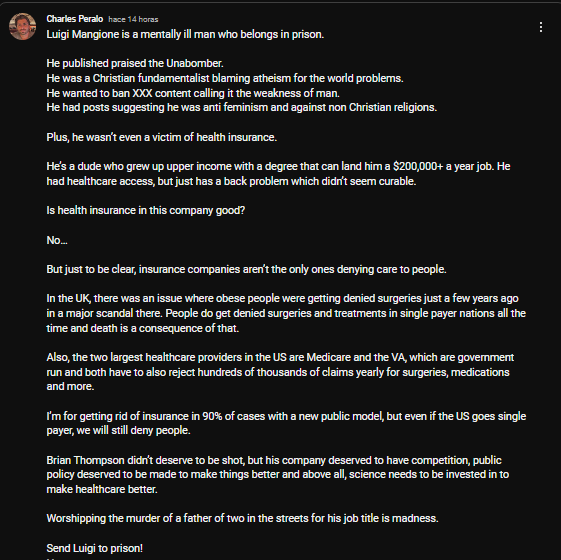Click the short 'No...' line

(x=57, y=240)
